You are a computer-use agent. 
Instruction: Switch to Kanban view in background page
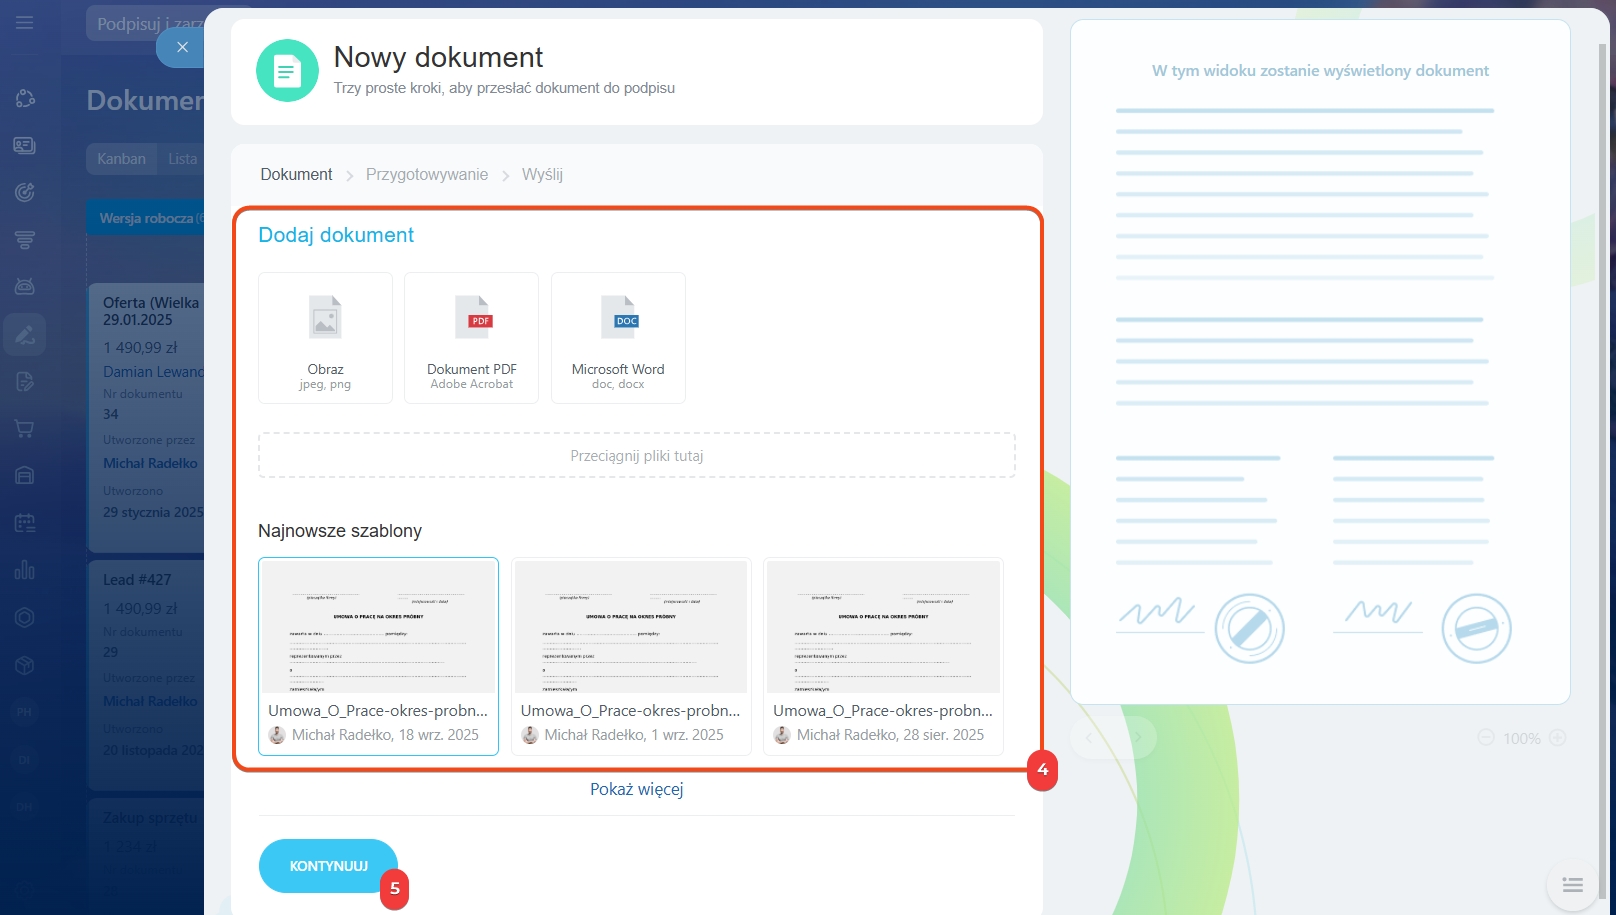(121, 159)
